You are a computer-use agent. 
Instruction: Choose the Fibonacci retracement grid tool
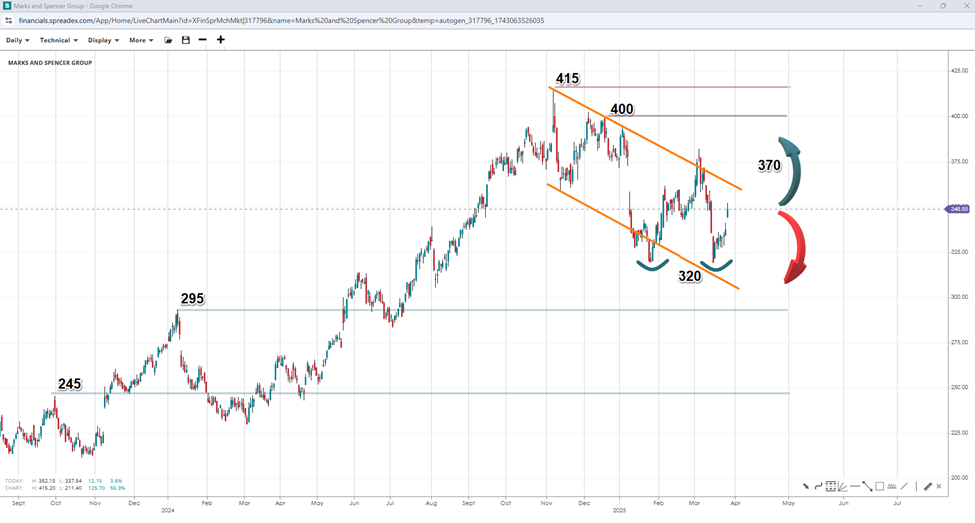click(830, 486)
